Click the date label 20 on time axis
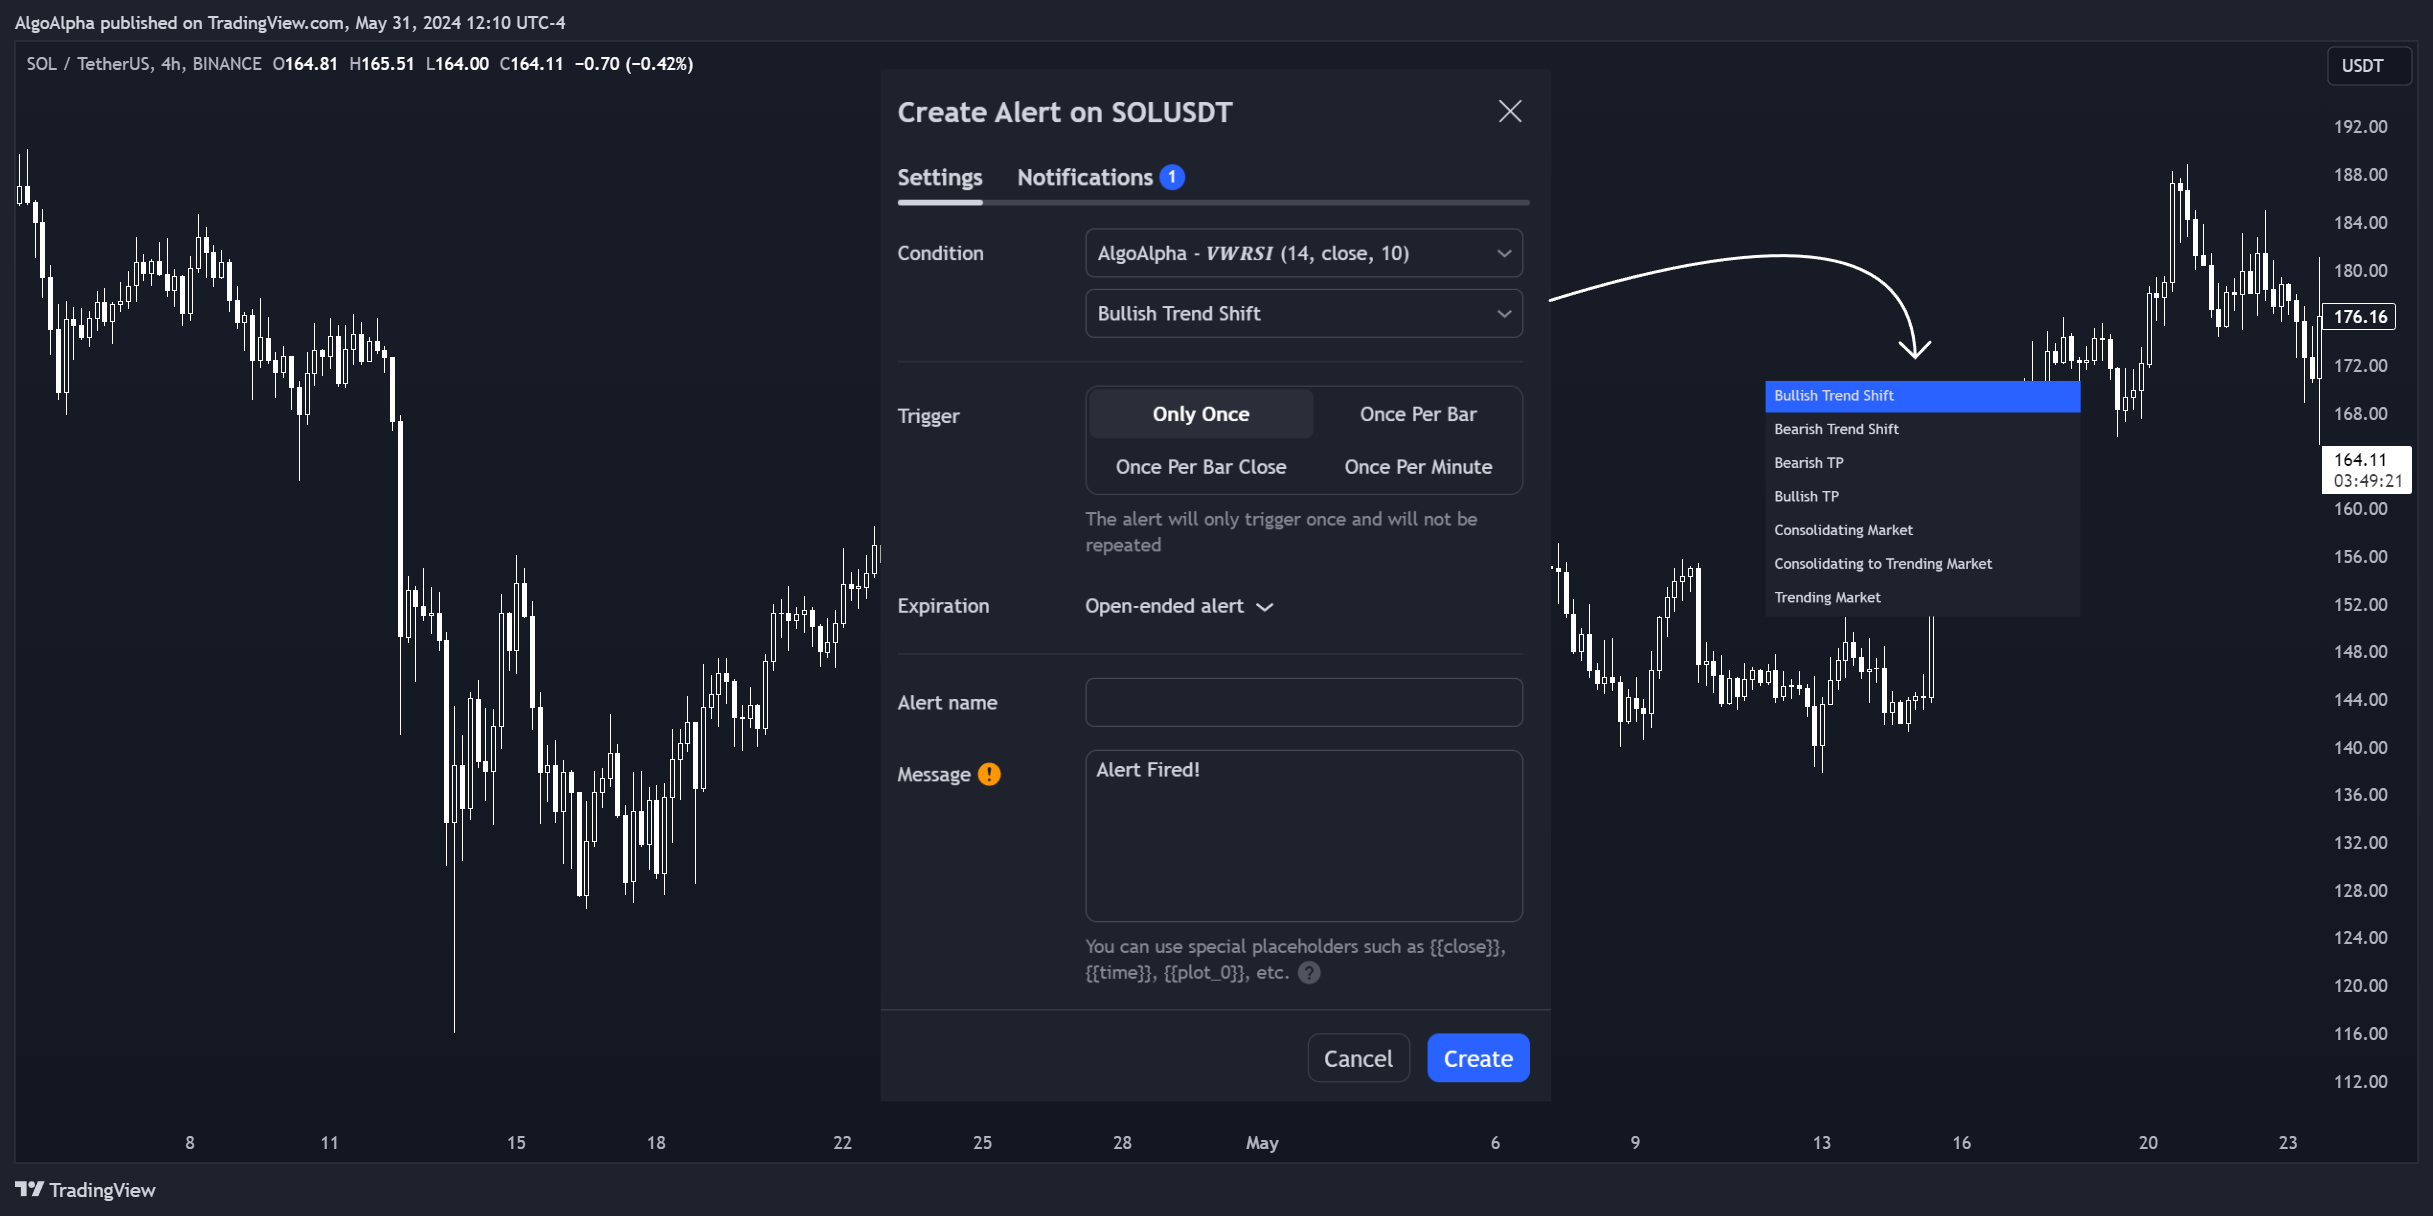This screenshot has height=1216, width=2433. 2148,1143
